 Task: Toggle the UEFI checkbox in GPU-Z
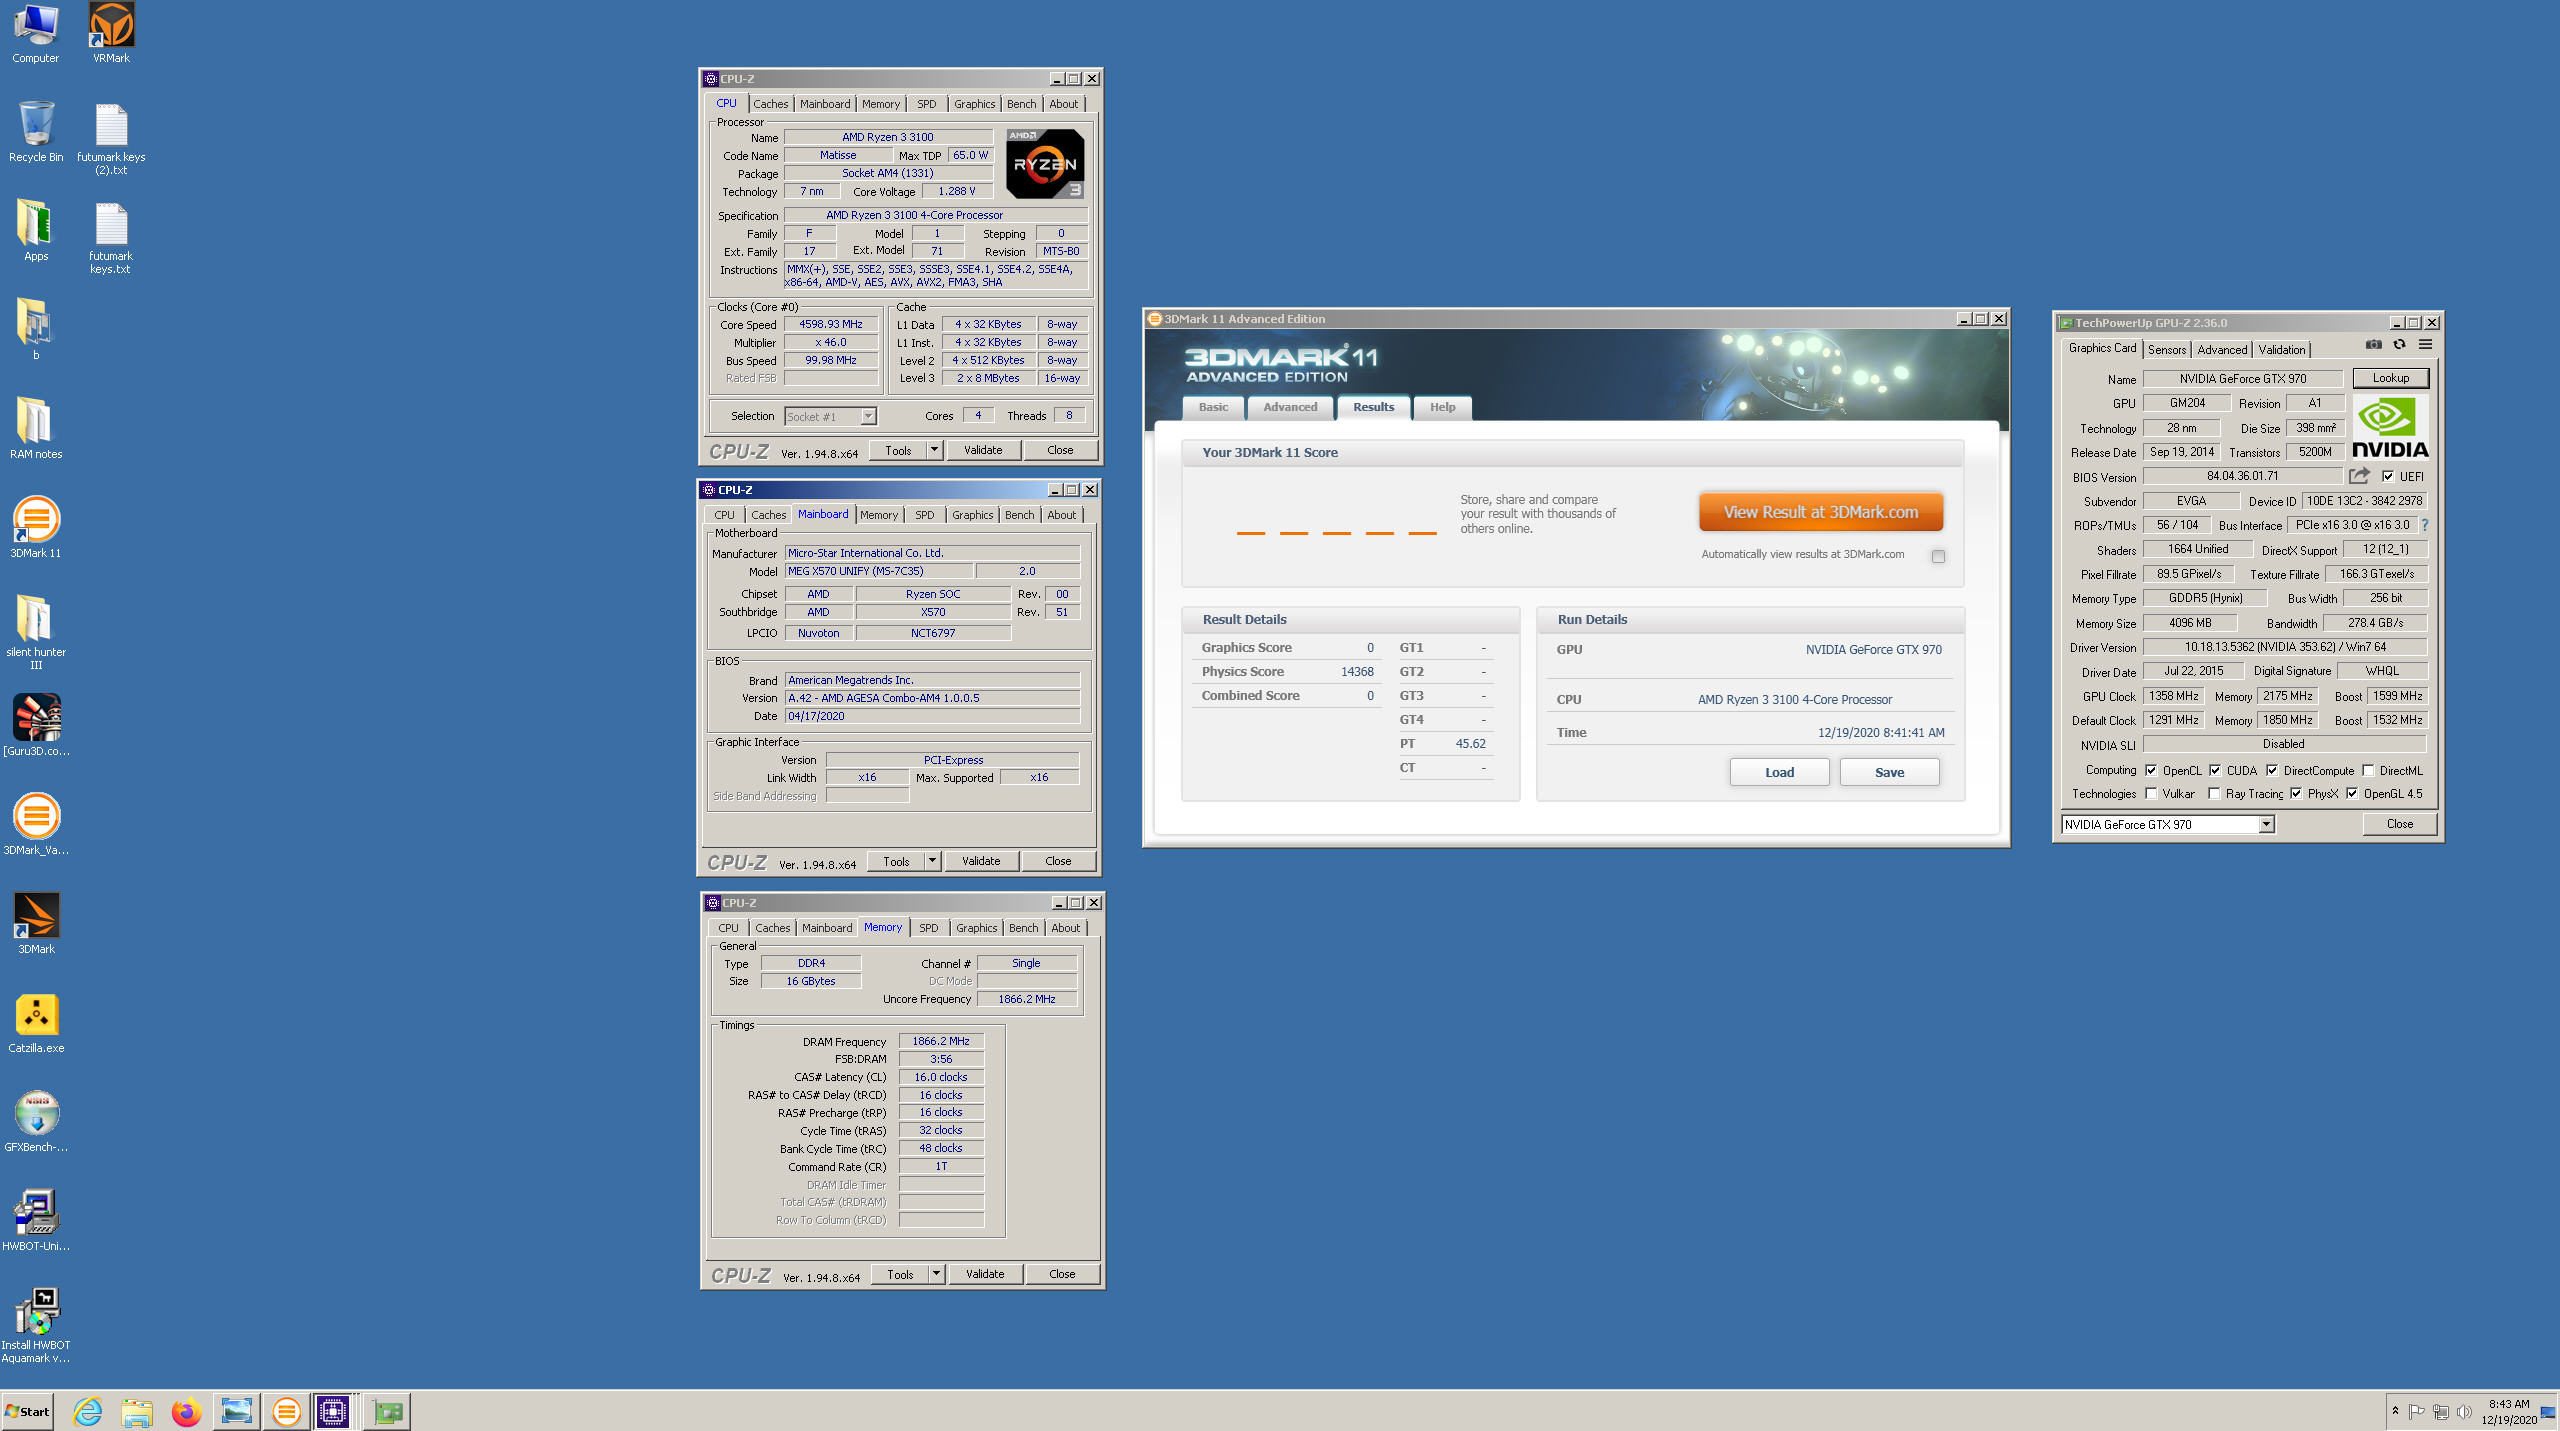pos(2388,477)
